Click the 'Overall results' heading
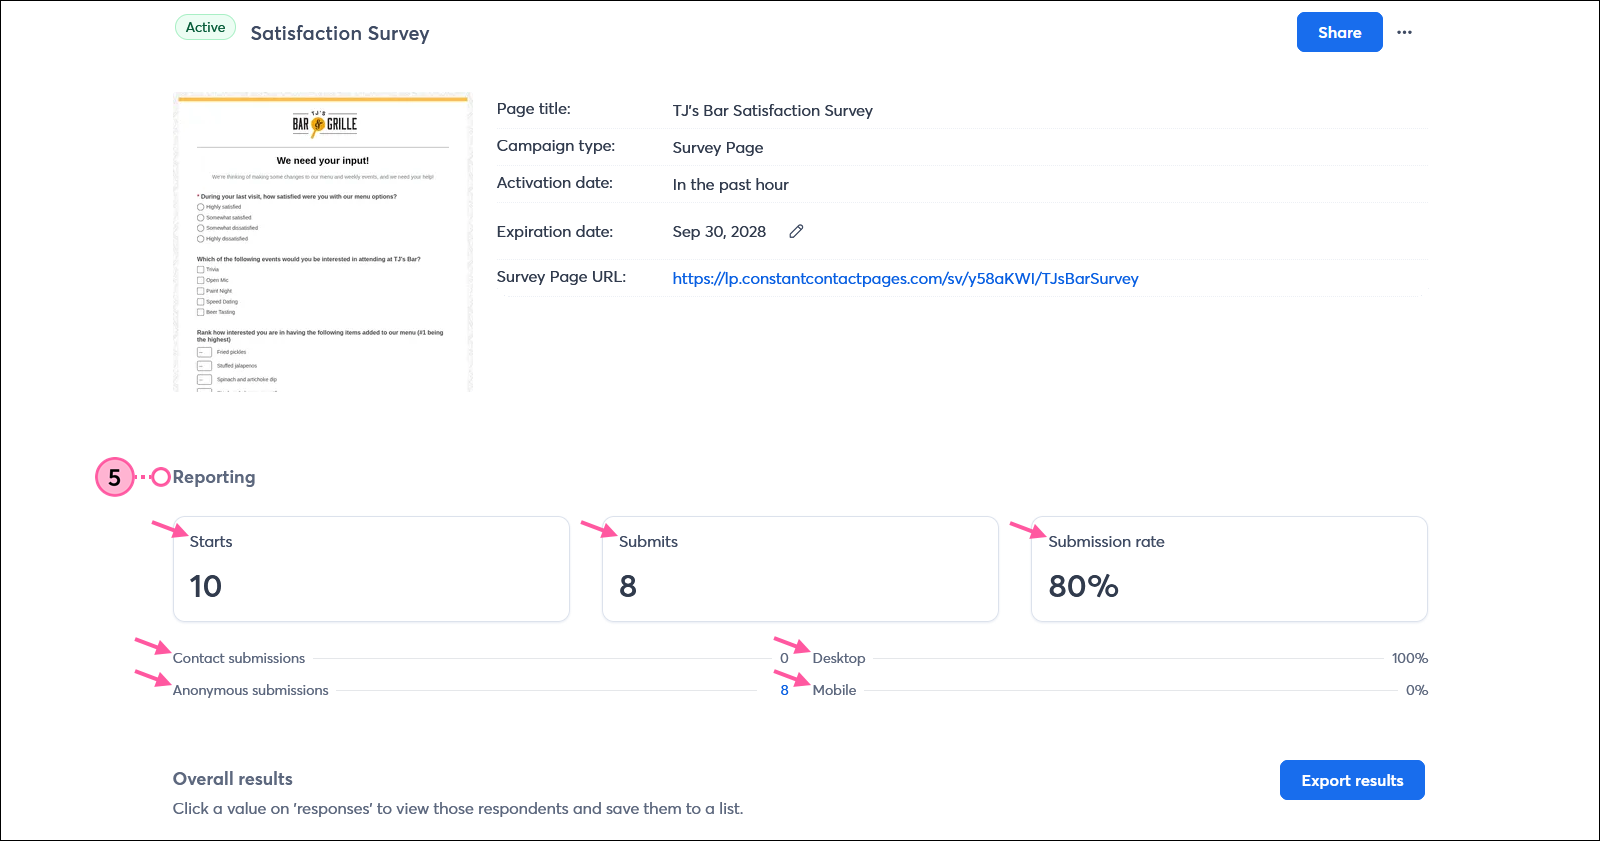1600x841 pixels. click(233, 779)
